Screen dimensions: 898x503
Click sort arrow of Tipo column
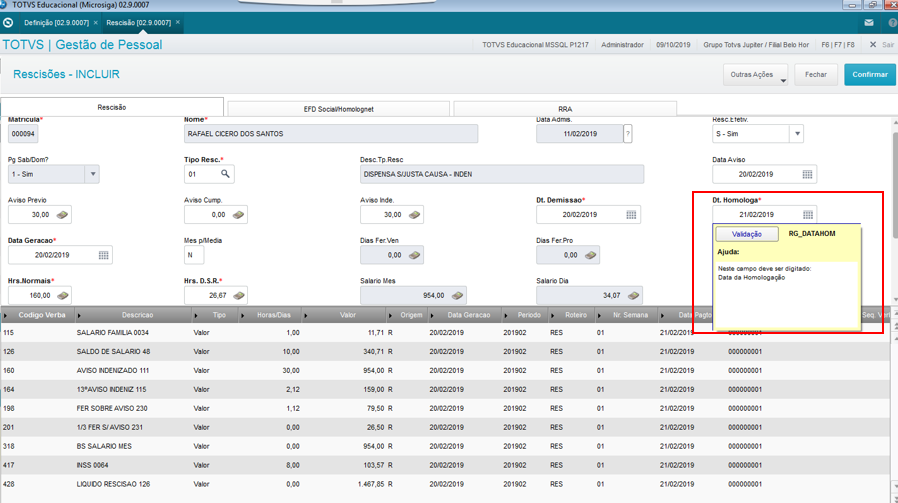(196, 315)
